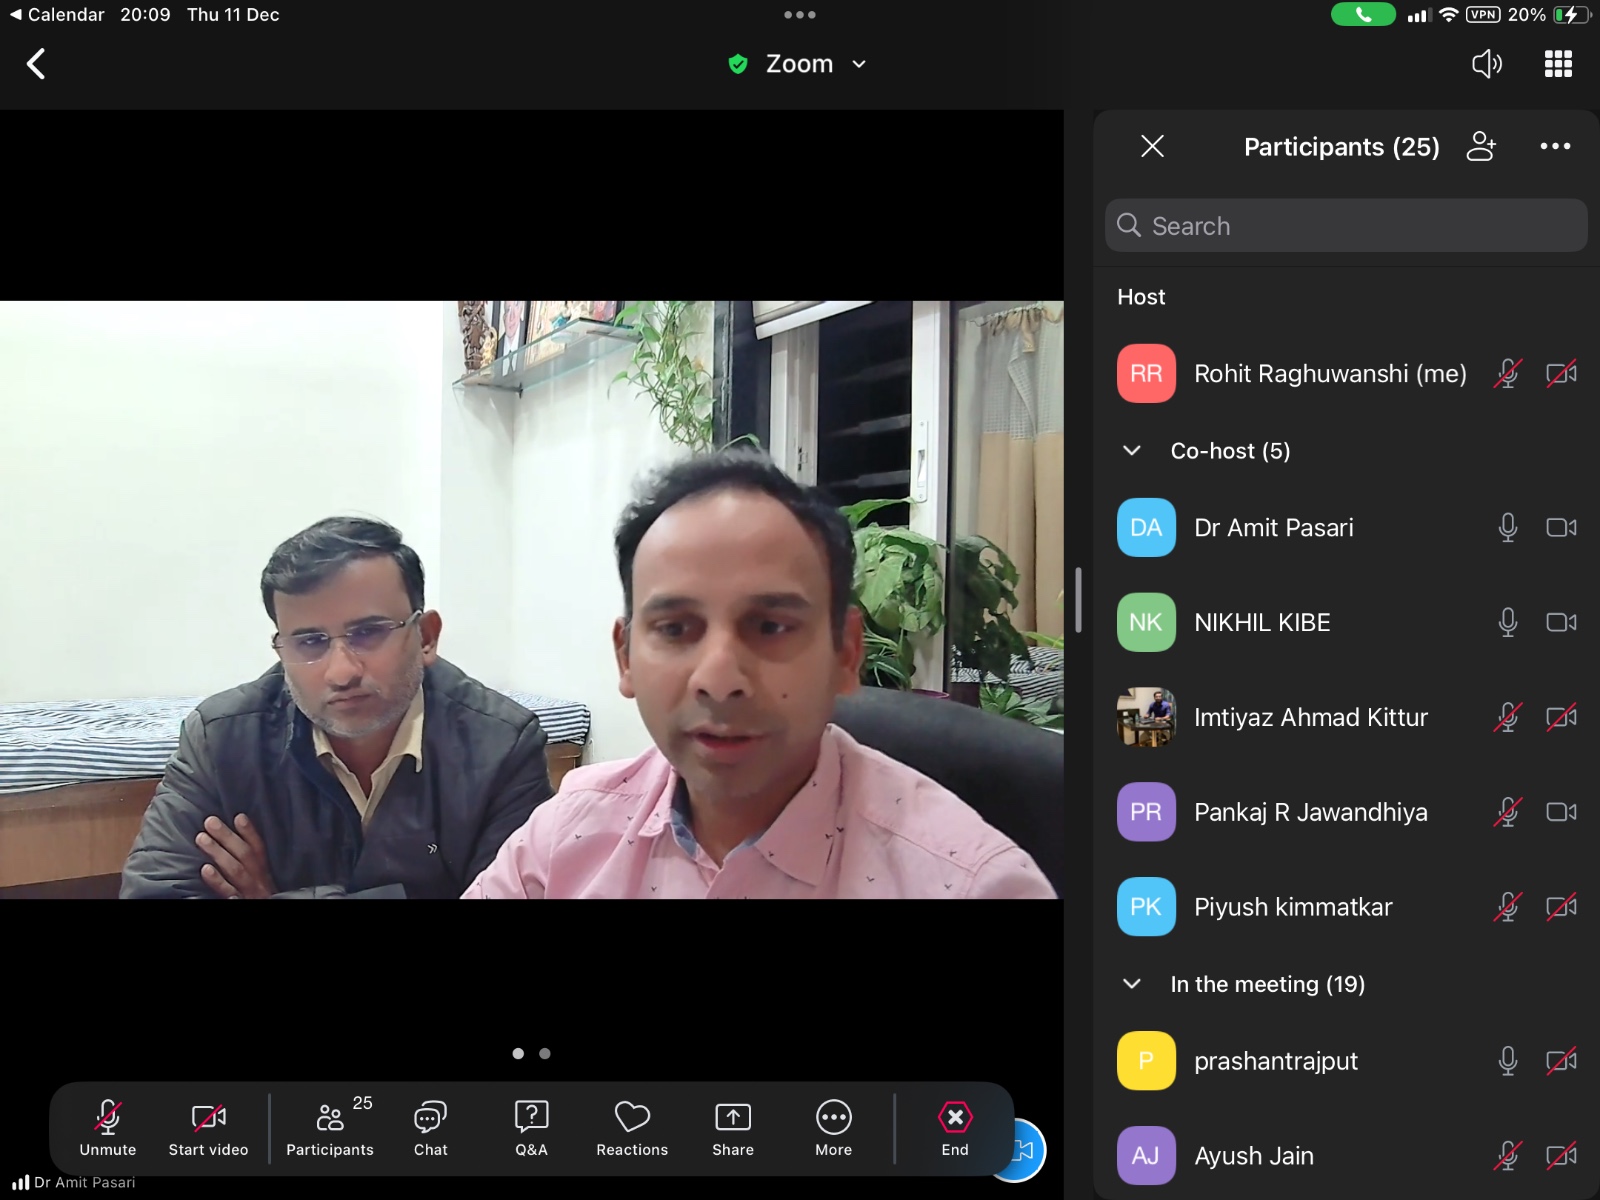Tap the Share screen icon

(733, 1128)
